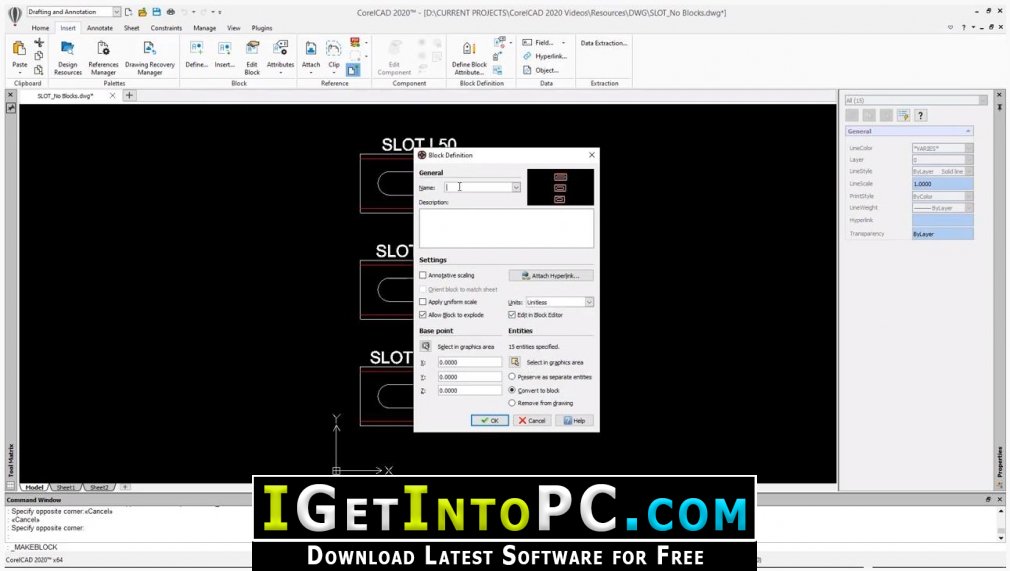Click Data Extraction in ribbon

604,43
